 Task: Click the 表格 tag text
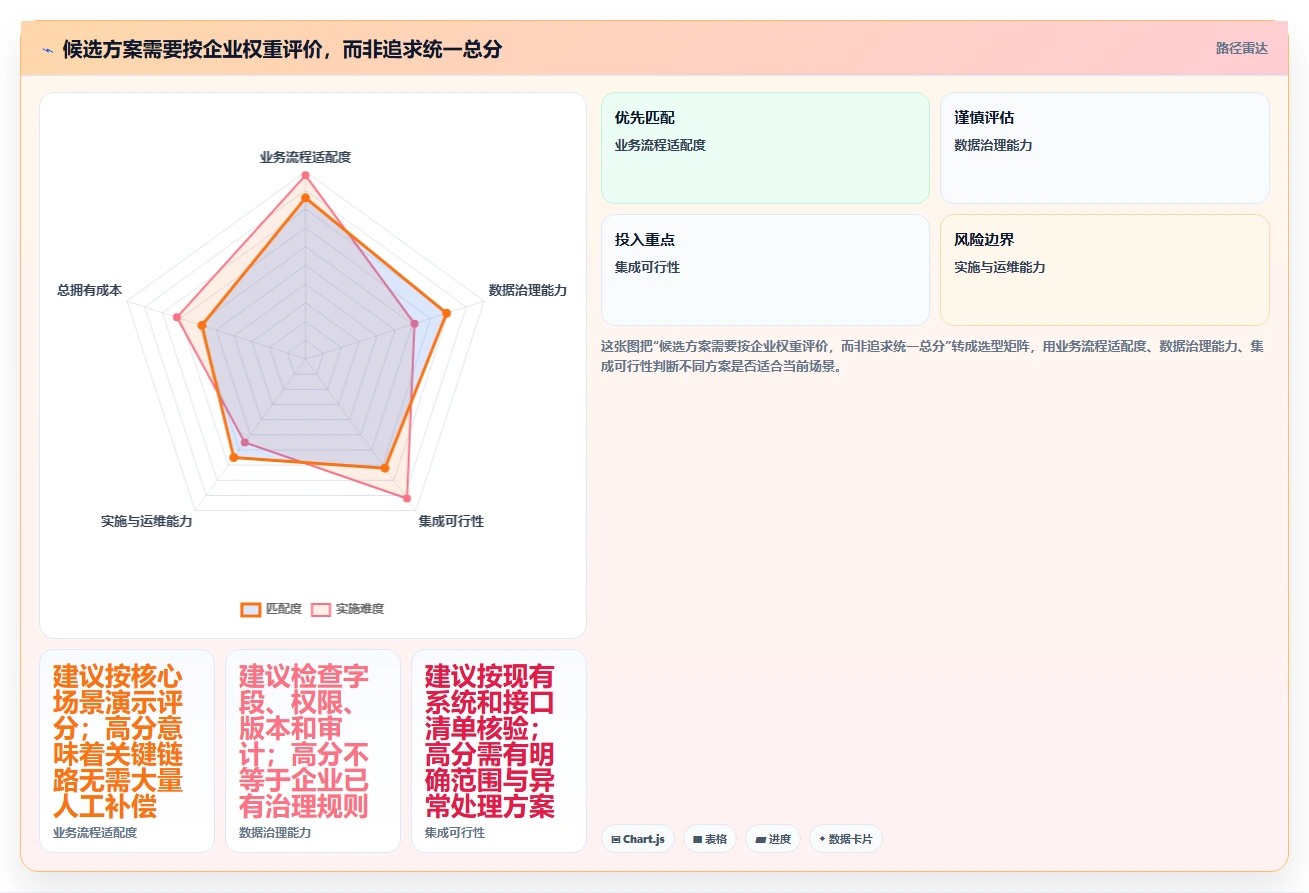point(716,839)
